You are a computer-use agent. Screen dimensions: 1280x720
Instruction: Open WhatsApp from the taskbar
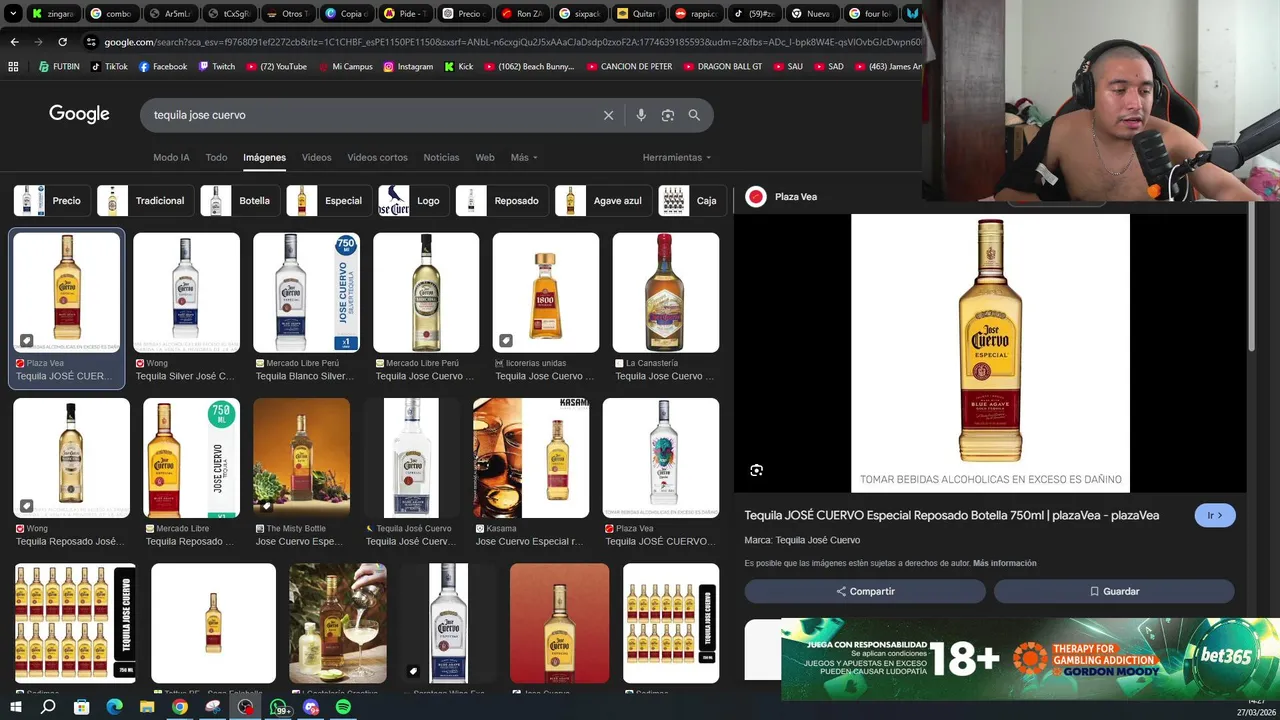click(279, 707)
